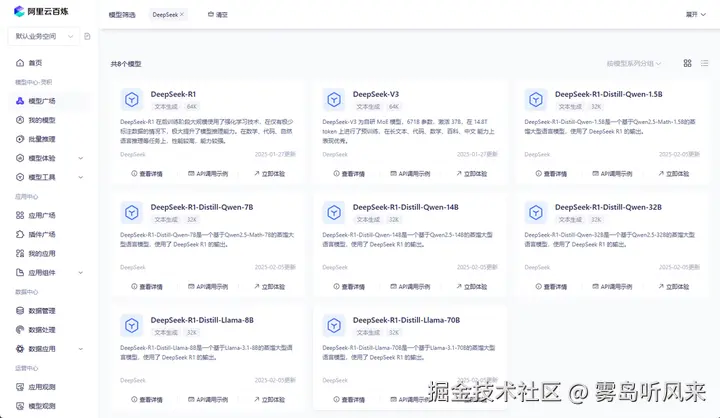
Task: Click the DeepSeek-R1-Distill-Llama-8B hexagon icon
Action: pos(132,325)
